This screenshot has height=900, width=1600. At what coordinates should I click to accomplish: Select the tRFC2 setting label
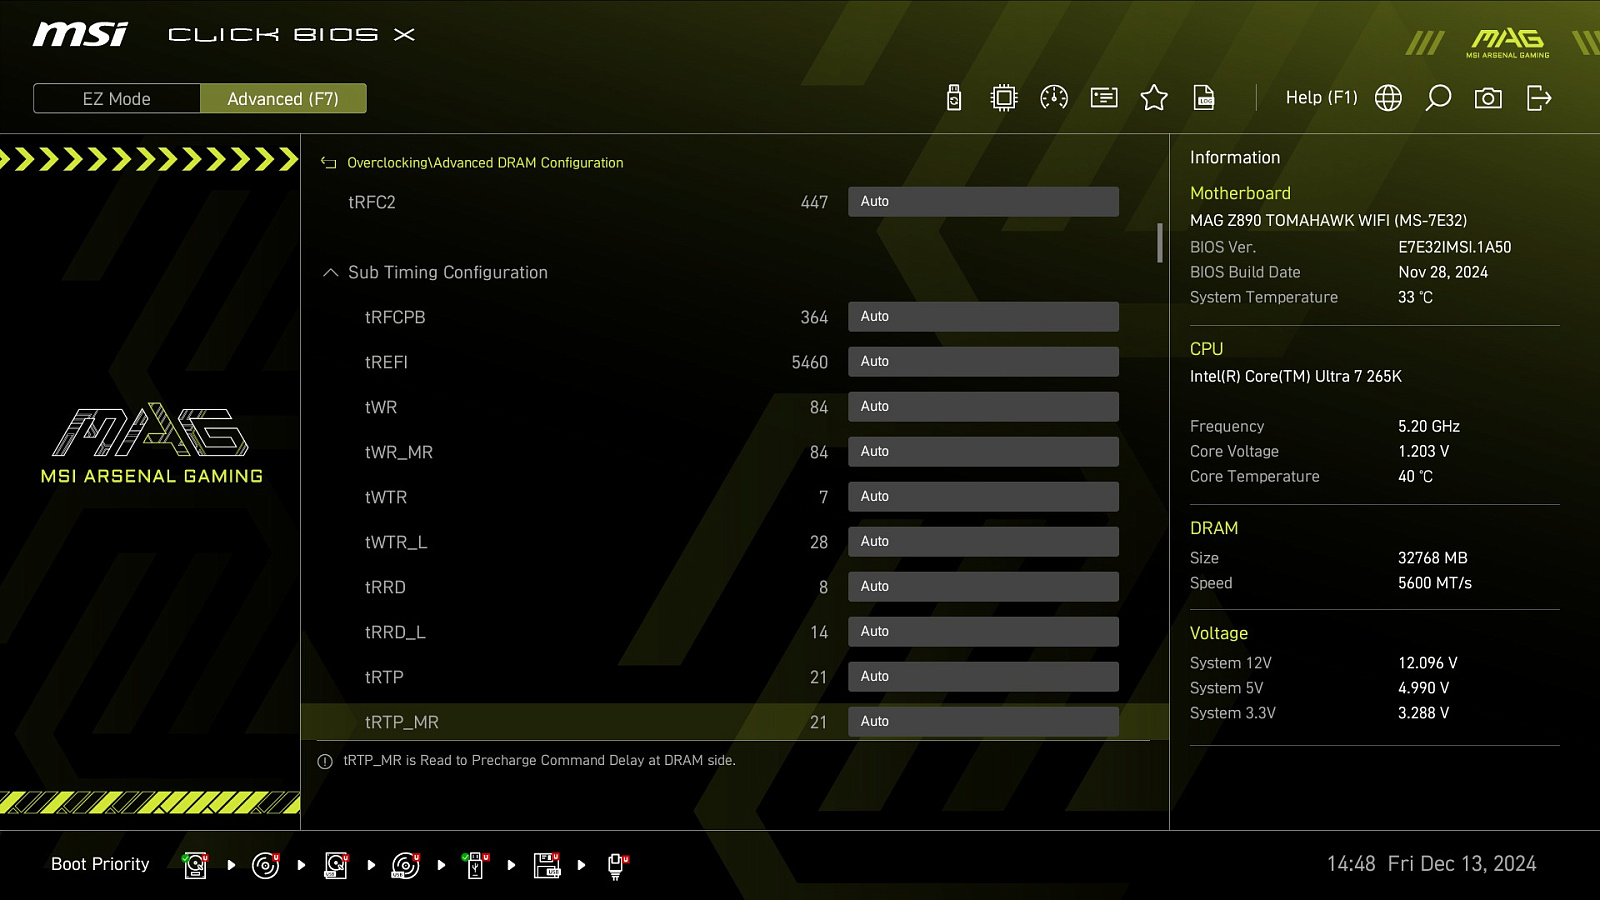pyautogui.click(x=372, y=202)
